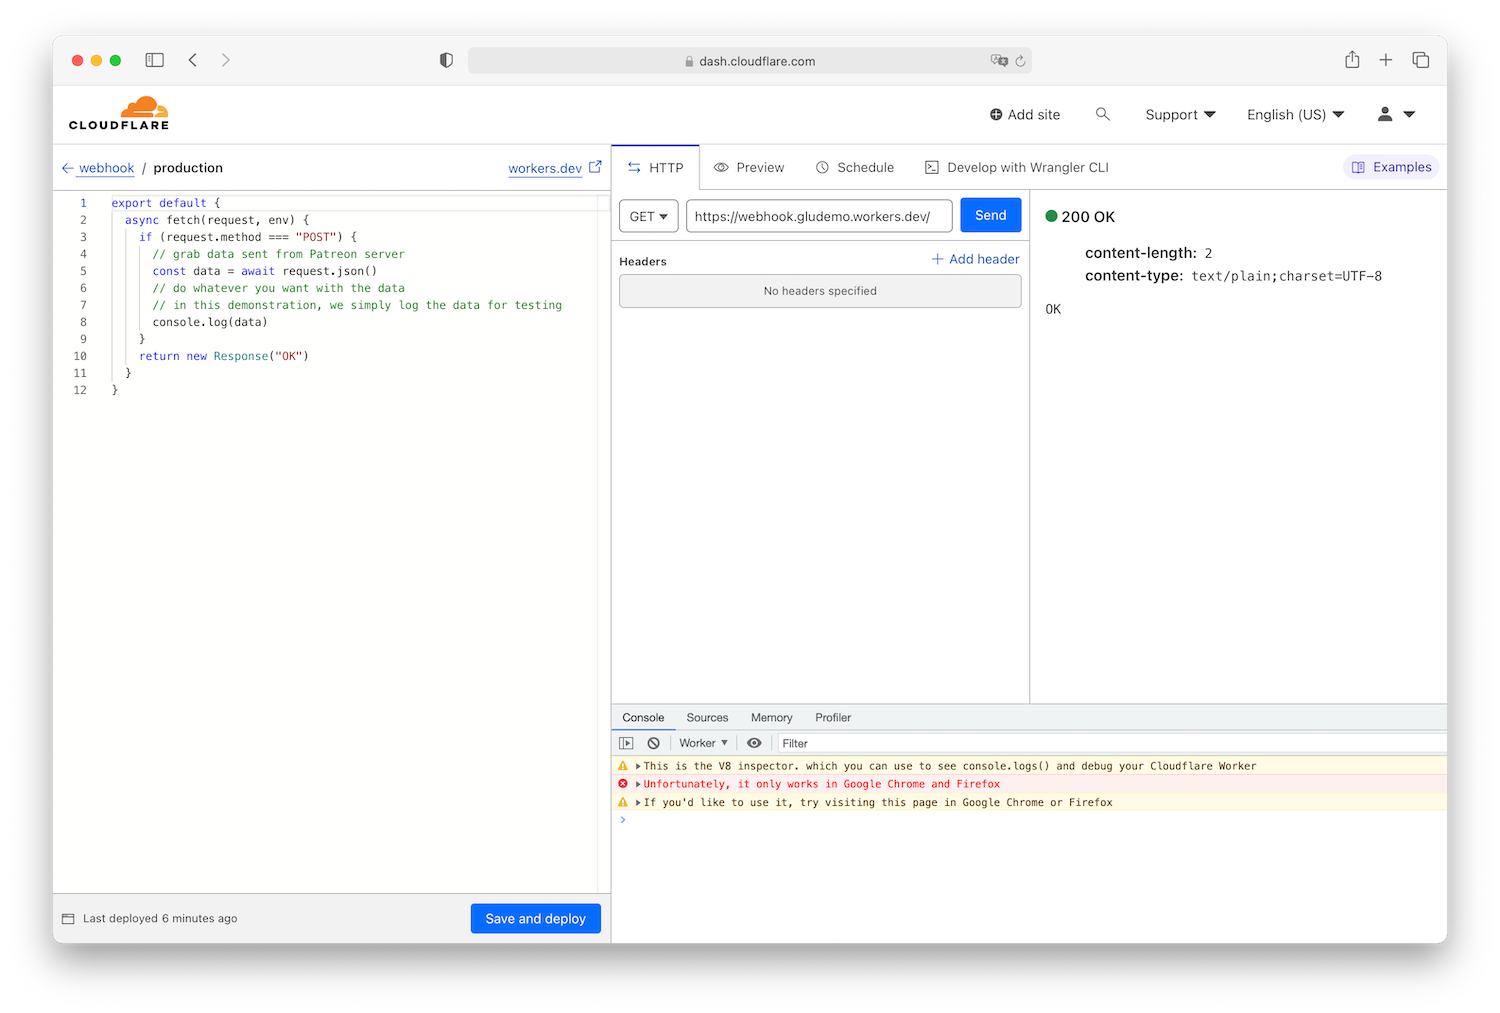
Task: Click the Send button
Action: pos(991,215)
